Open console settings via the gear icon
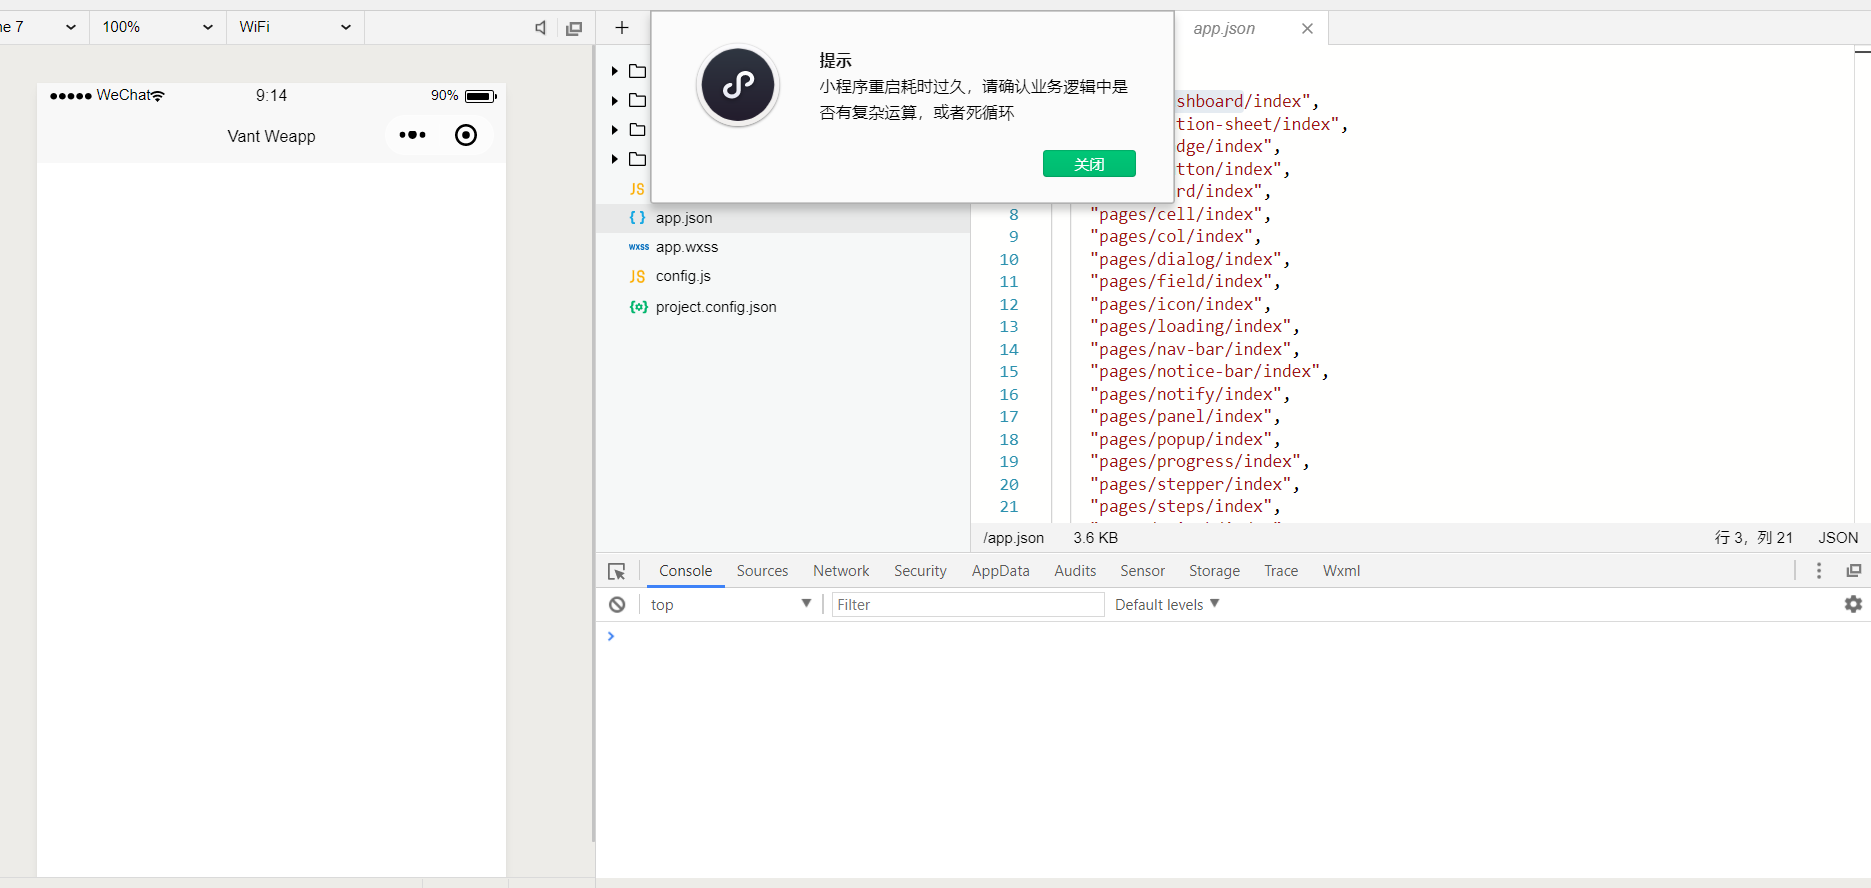This screenshot has height=888, width=1871. (1853, 604)
